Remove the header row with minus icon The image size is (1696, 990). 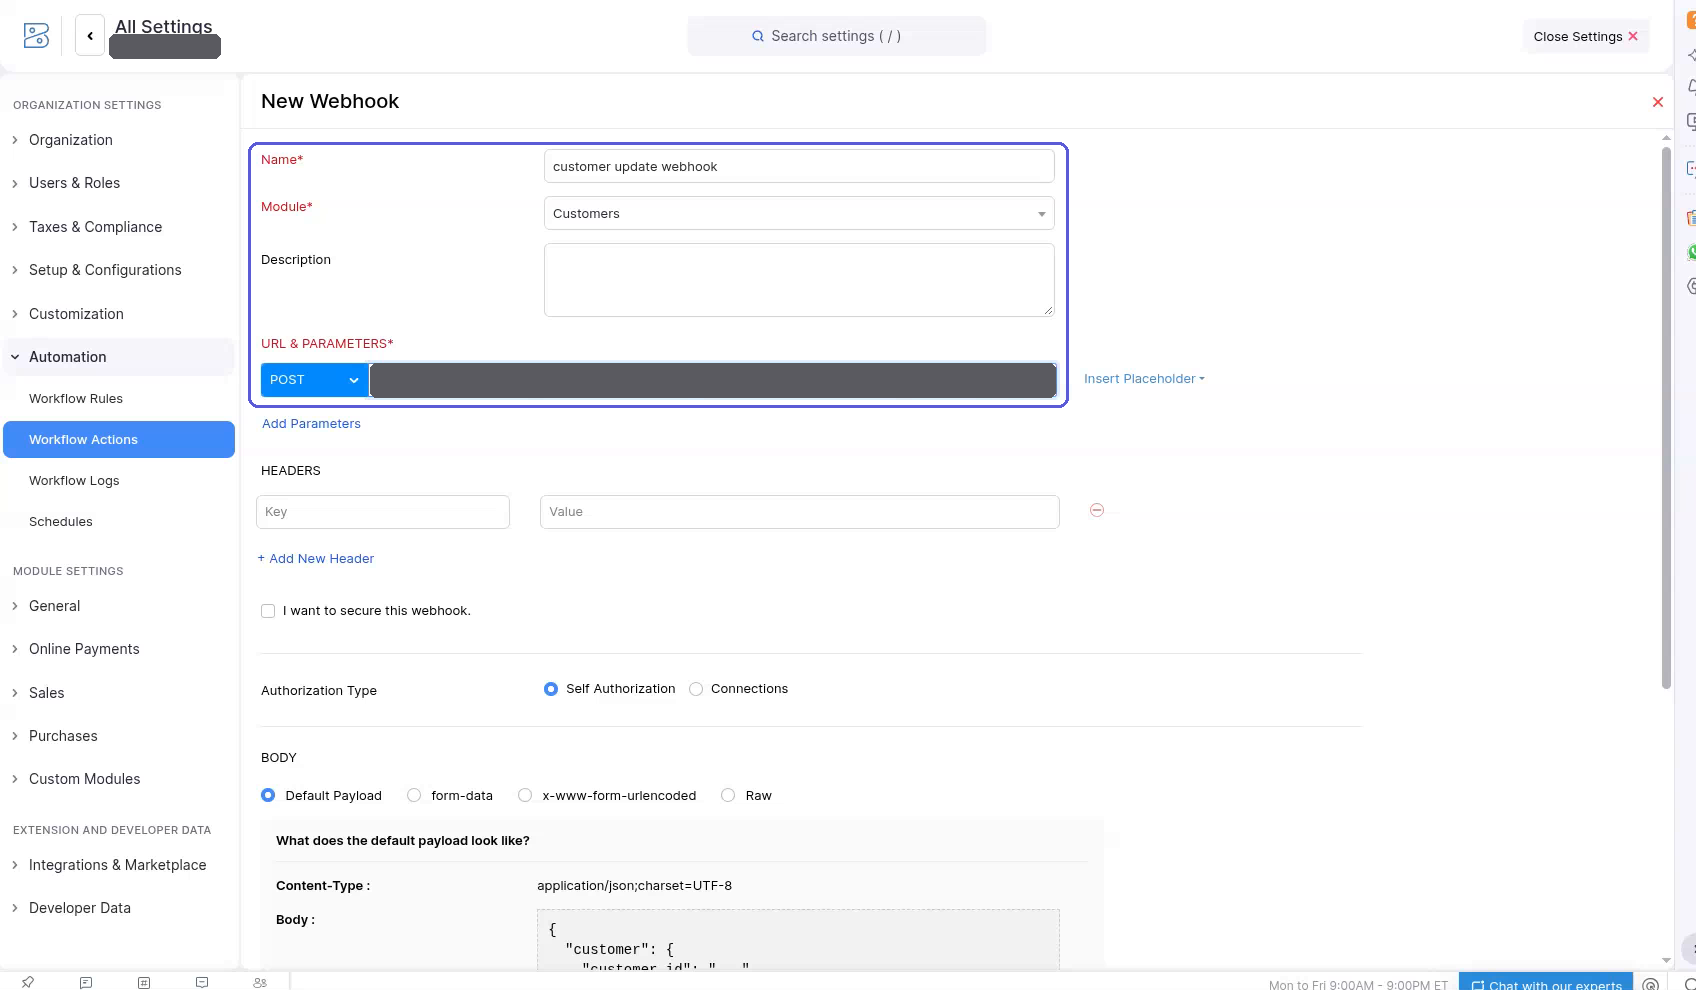point(1097,510)
